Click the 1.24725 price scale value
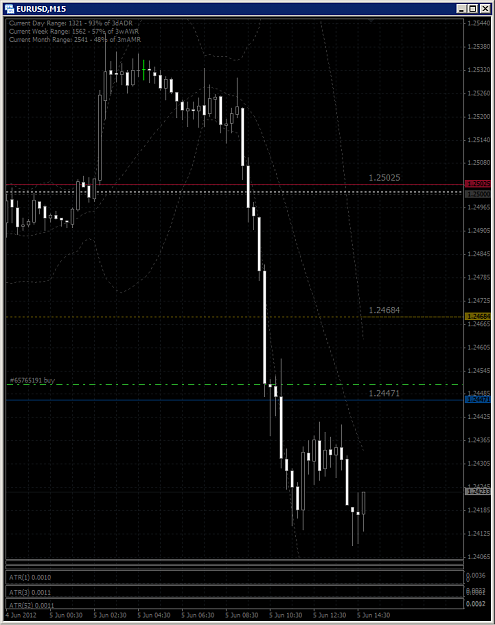Screen dimensions: 495x625 coord(479,300)
